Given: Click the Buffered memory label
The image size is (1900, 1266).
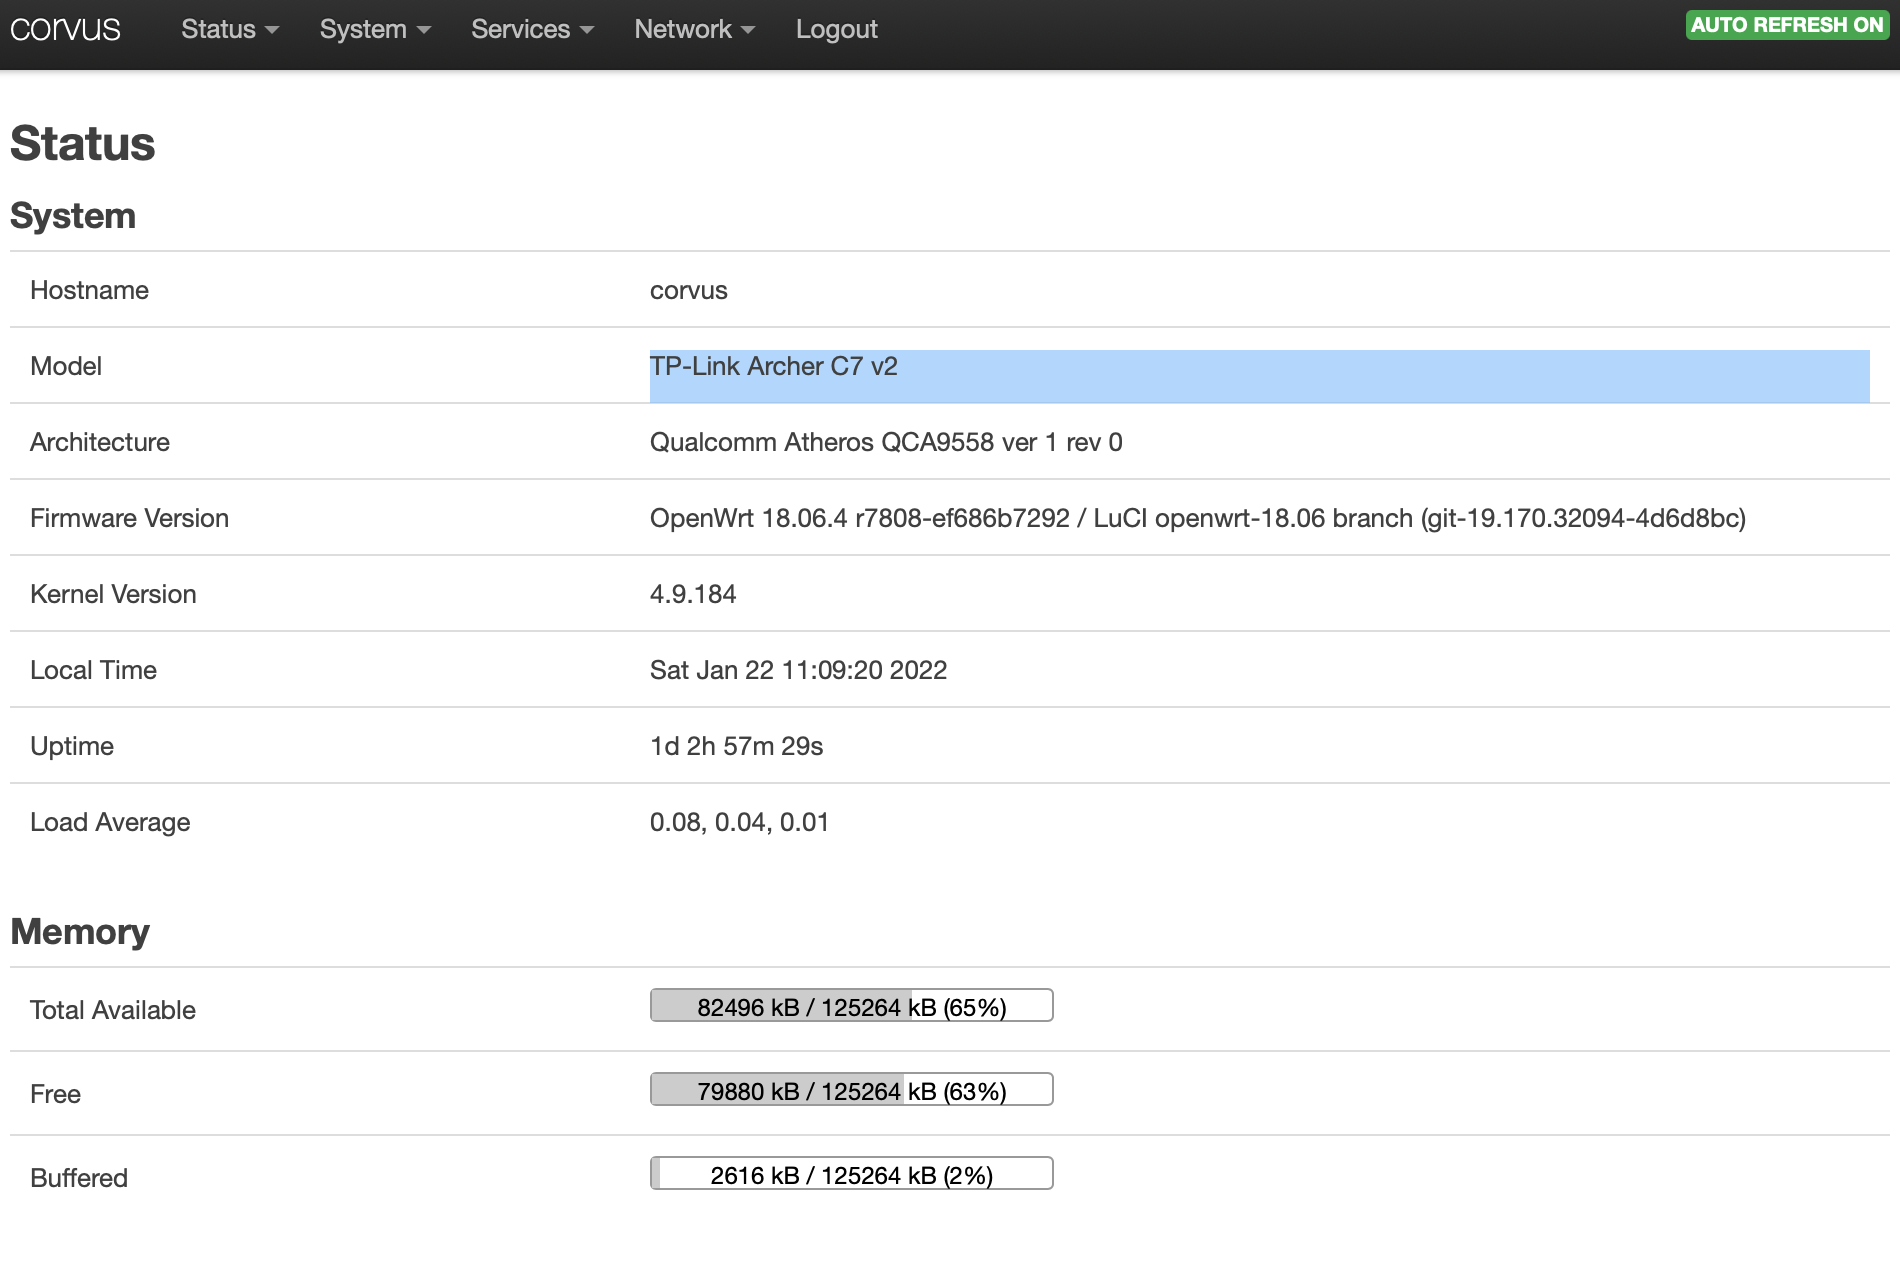Looking at the screenshot, I should coord(79,1178).
